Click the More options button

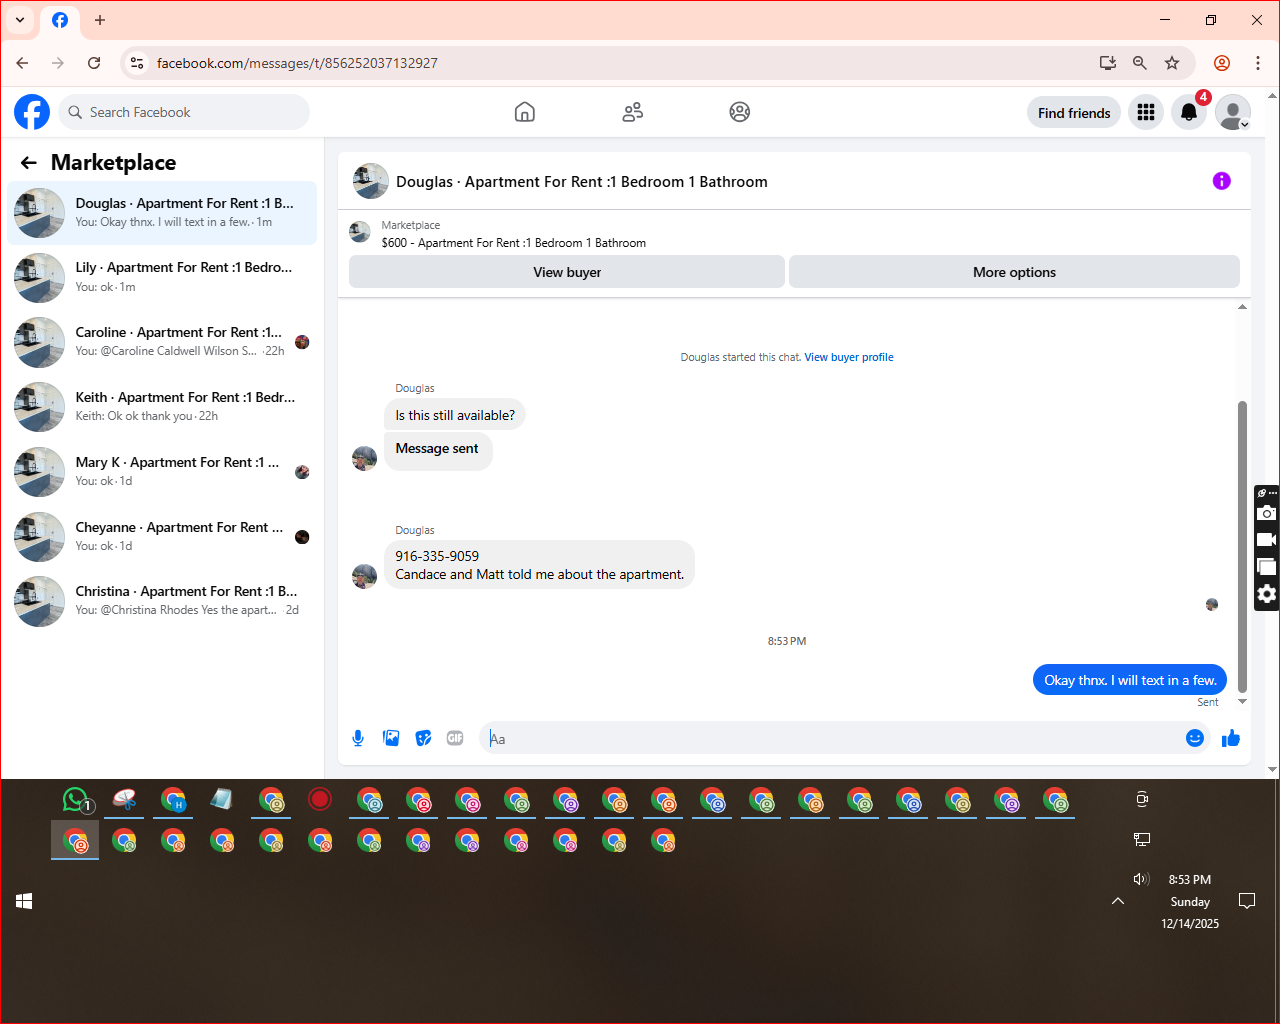pos(1014,272)
